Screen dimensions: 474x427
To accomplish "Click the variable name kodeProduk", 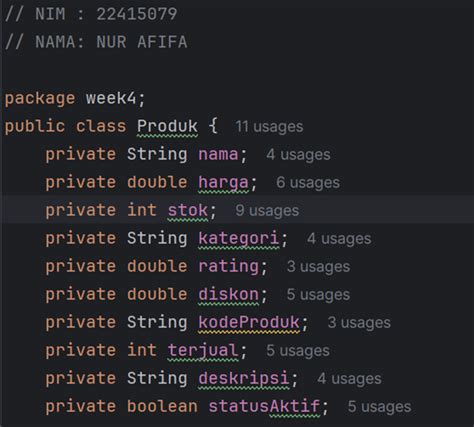I will point(249,323).
